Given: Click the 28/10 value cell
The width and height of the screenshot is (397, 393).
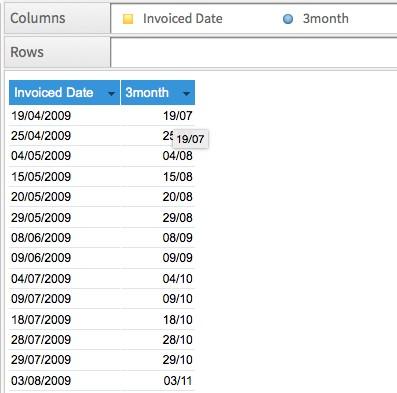Looking at the screenshot, I should coord(158,340).
